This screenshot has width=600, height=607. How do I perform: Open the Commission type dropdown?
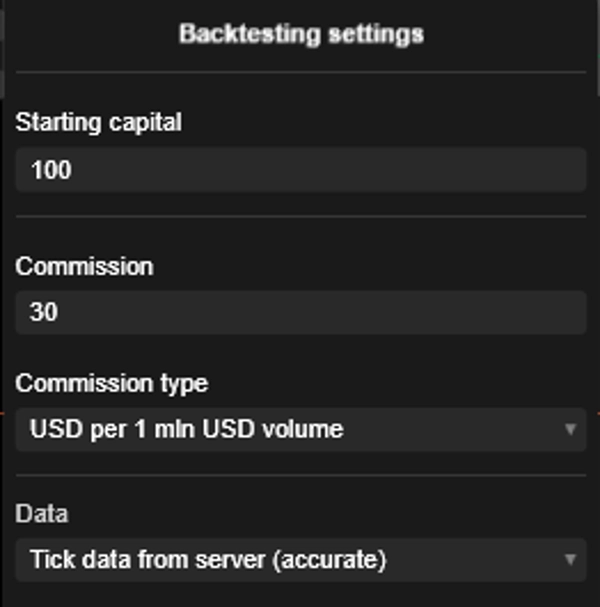pyautogui.click(x=300, y=430)
